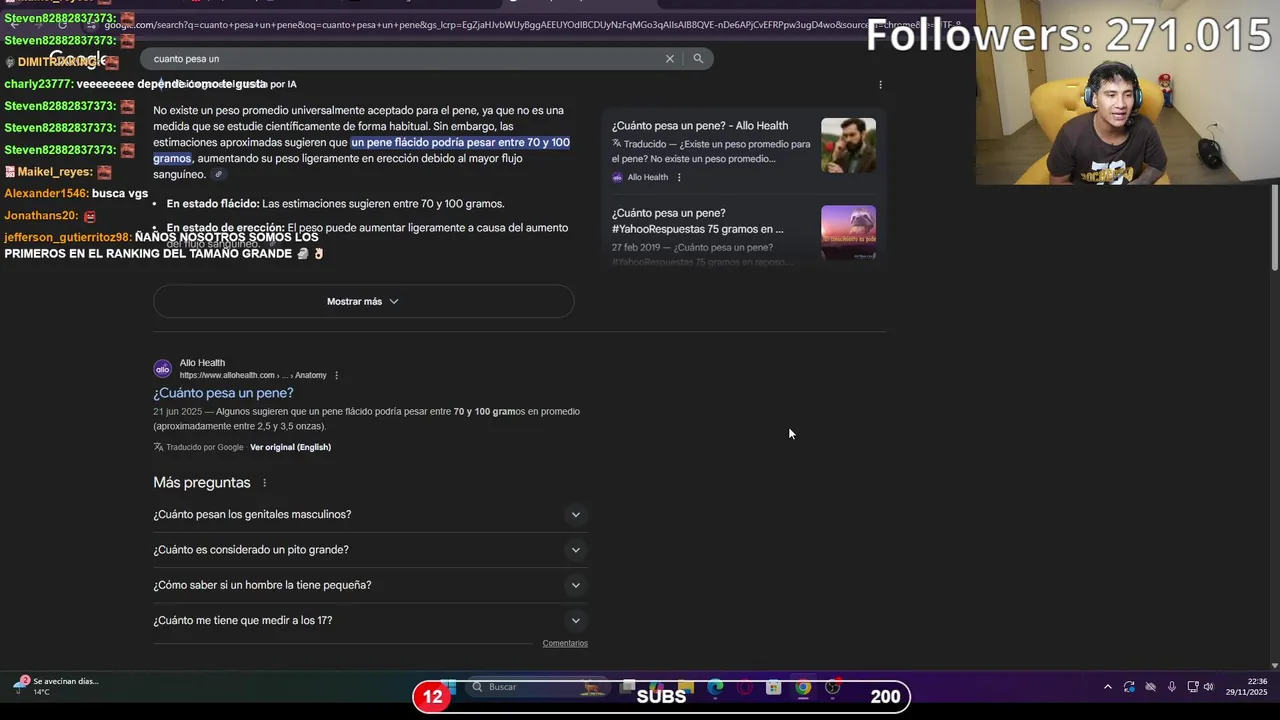1280x720 pixels.
Task: Open the Allo Health source card title
Action: point(700,126)
